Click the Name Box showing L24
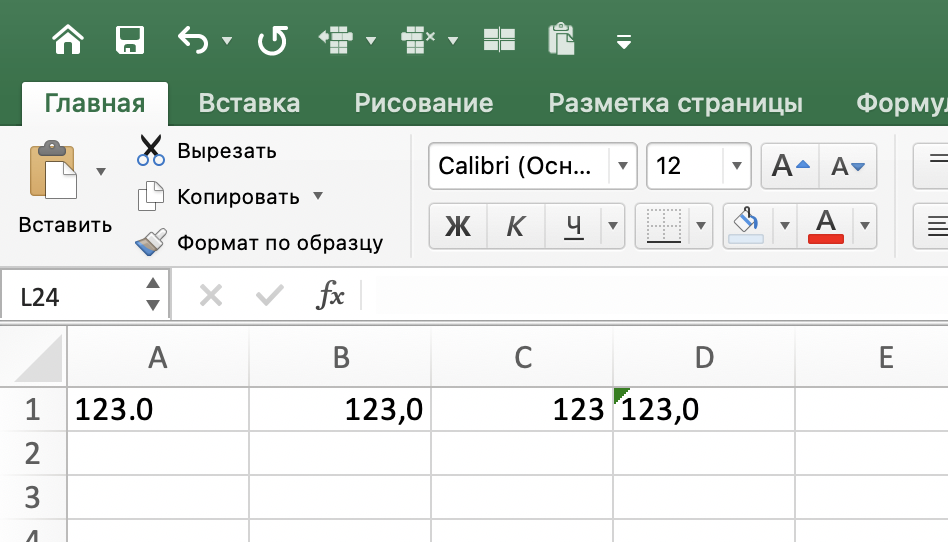 [x=73, y=296]
